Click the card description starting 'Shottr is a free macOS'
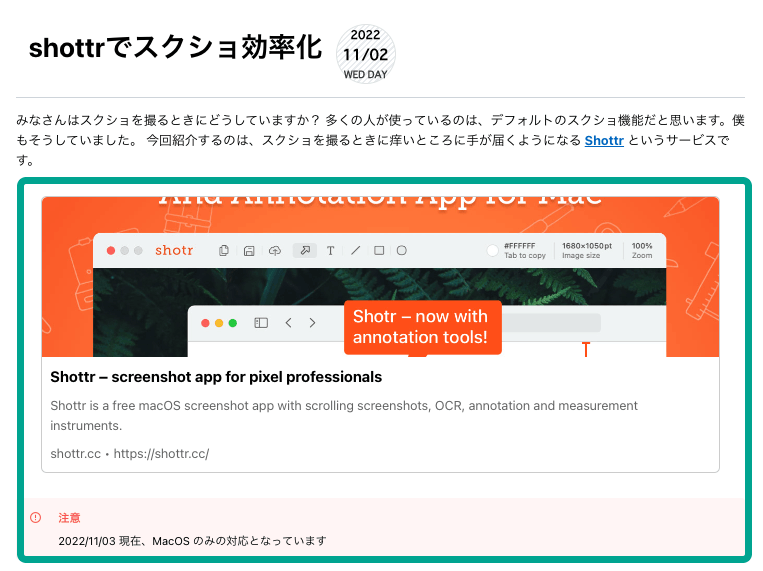The height and width of the screenshot is (571, 763). point(344,415)
